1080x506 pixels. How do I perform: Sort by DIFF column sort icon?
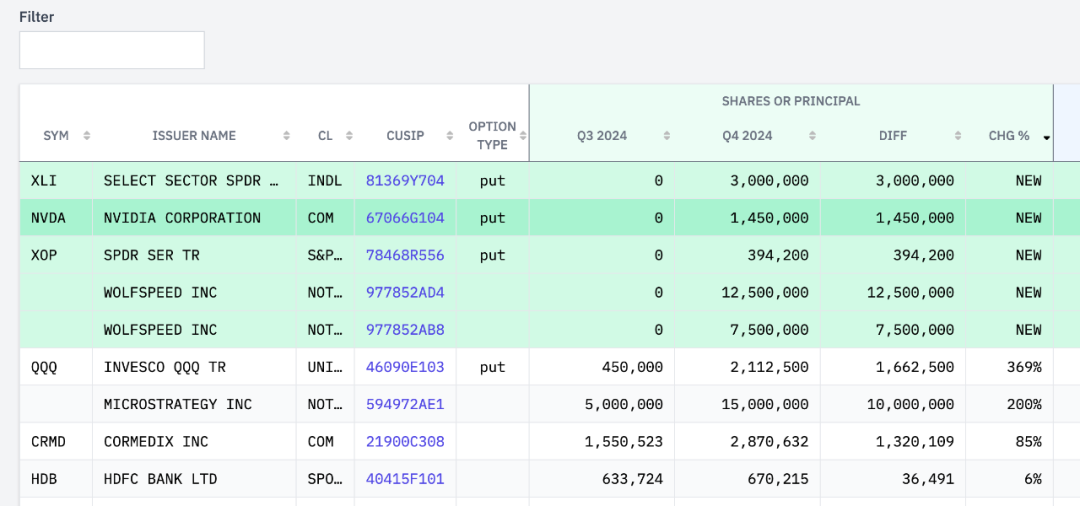pos(958,136)
